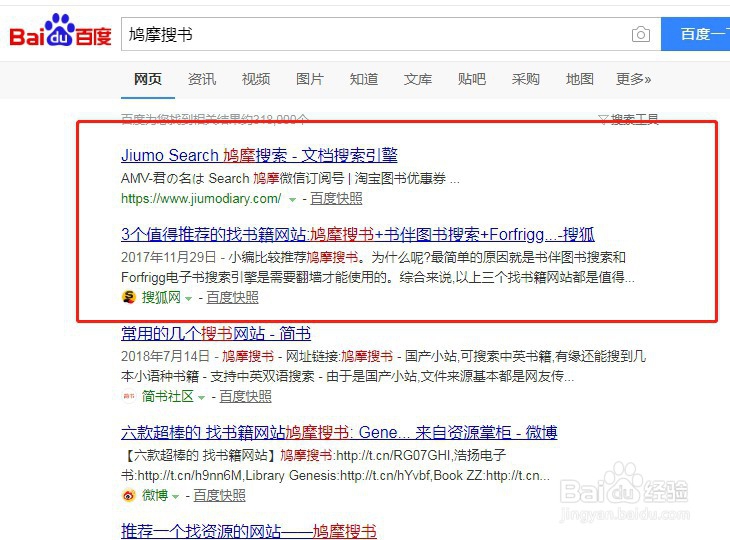Click snippet line starting 2018年7月14日

click(383, 356)
